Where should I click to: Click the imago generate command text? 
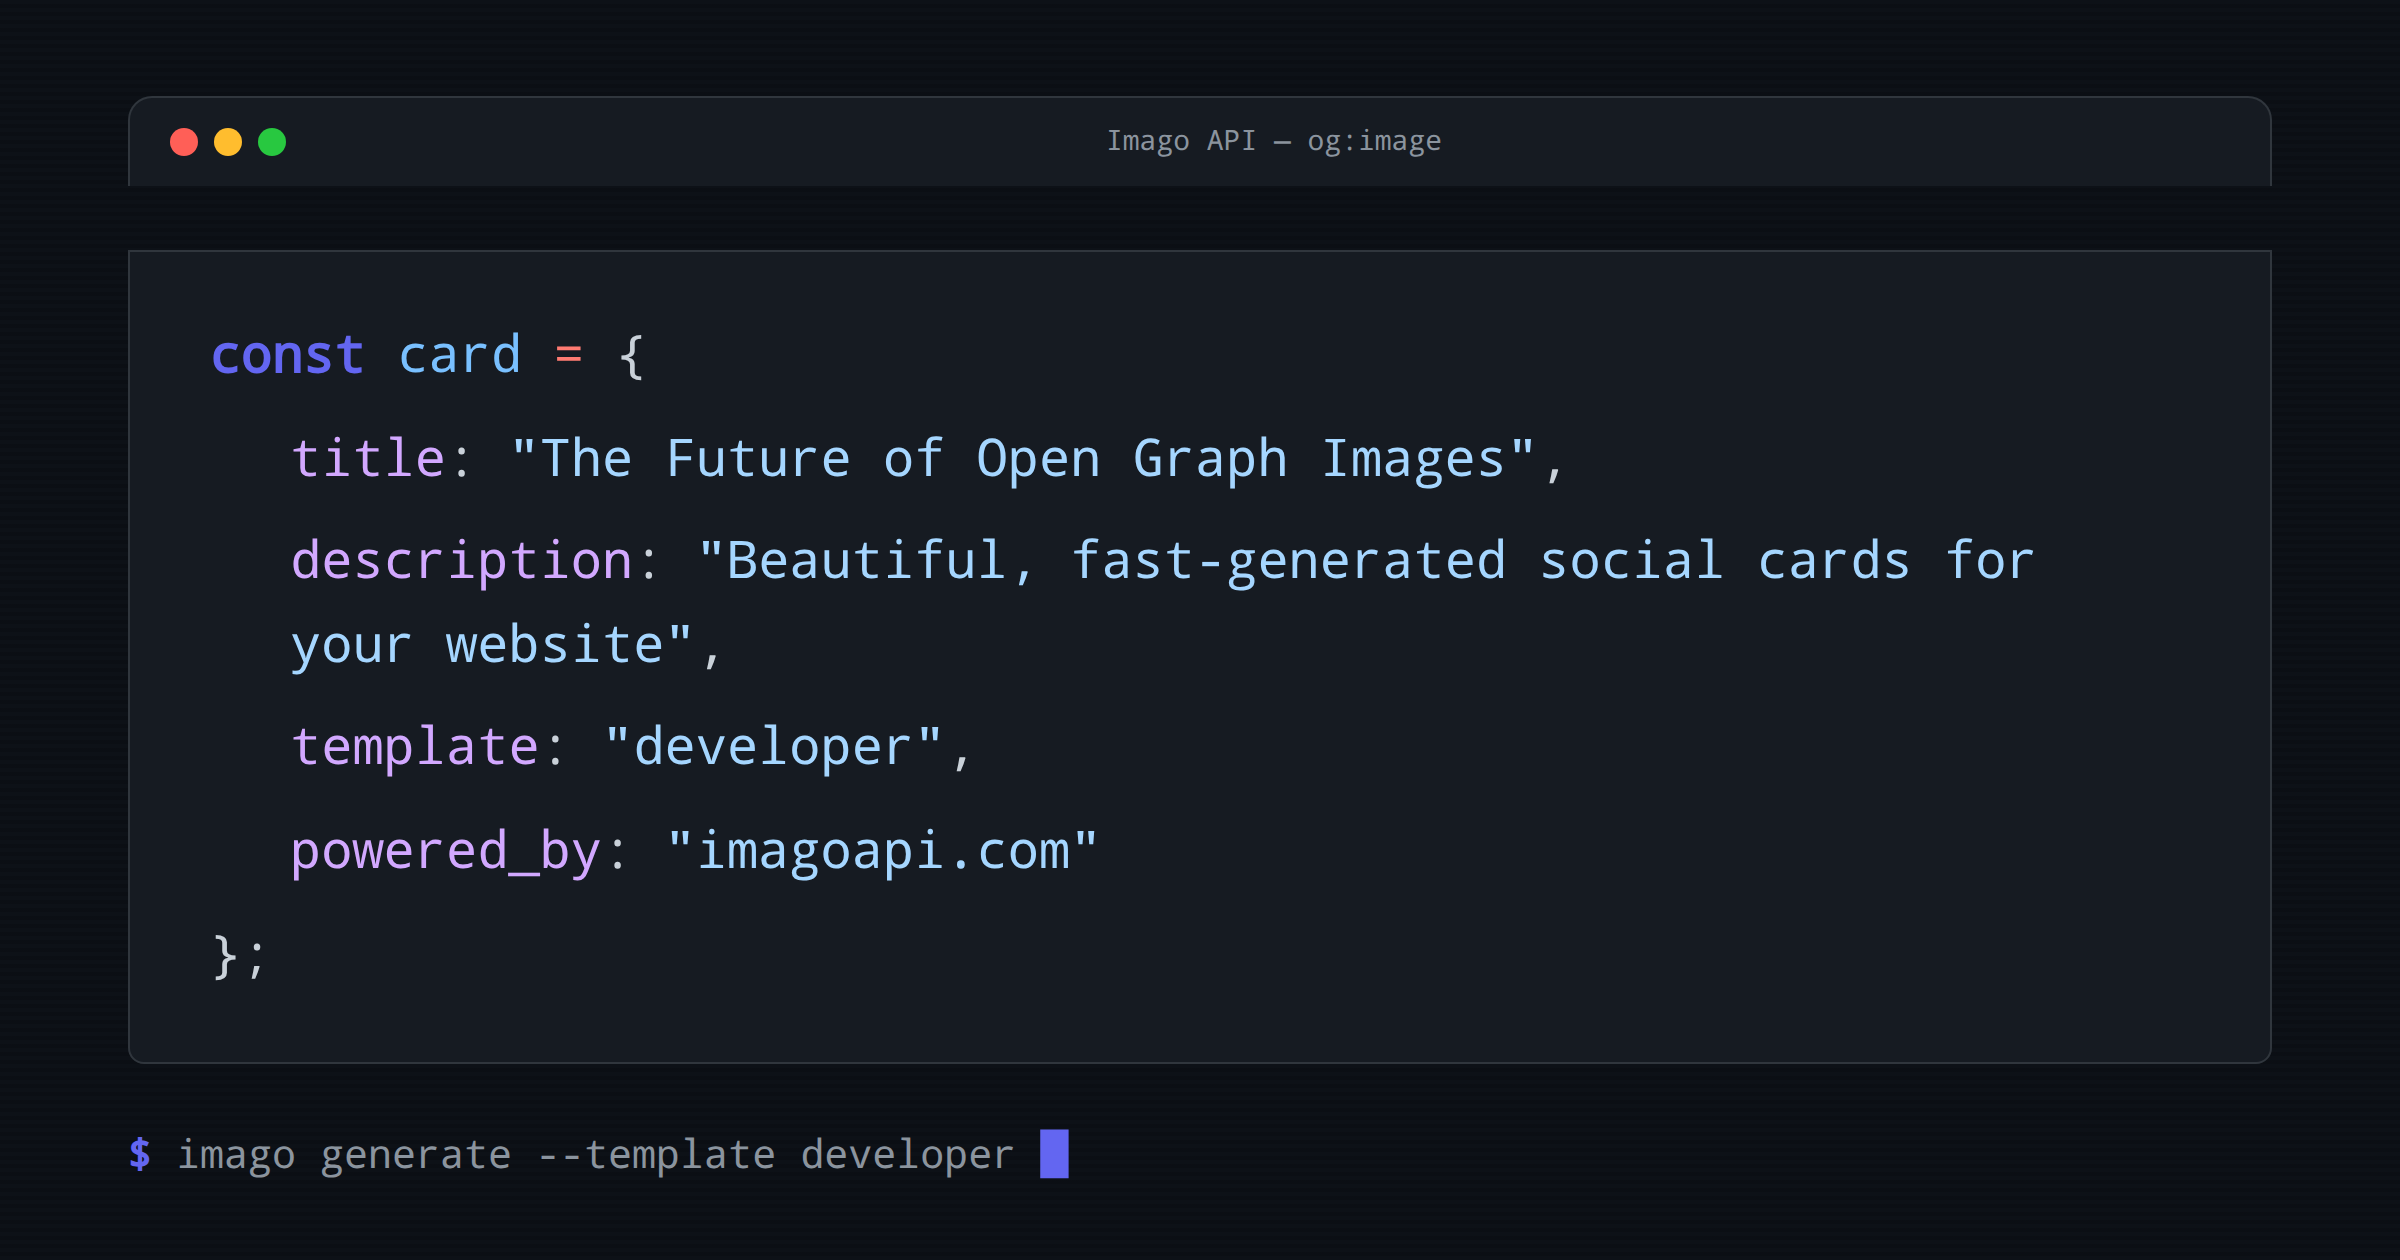coord(345,1154)
